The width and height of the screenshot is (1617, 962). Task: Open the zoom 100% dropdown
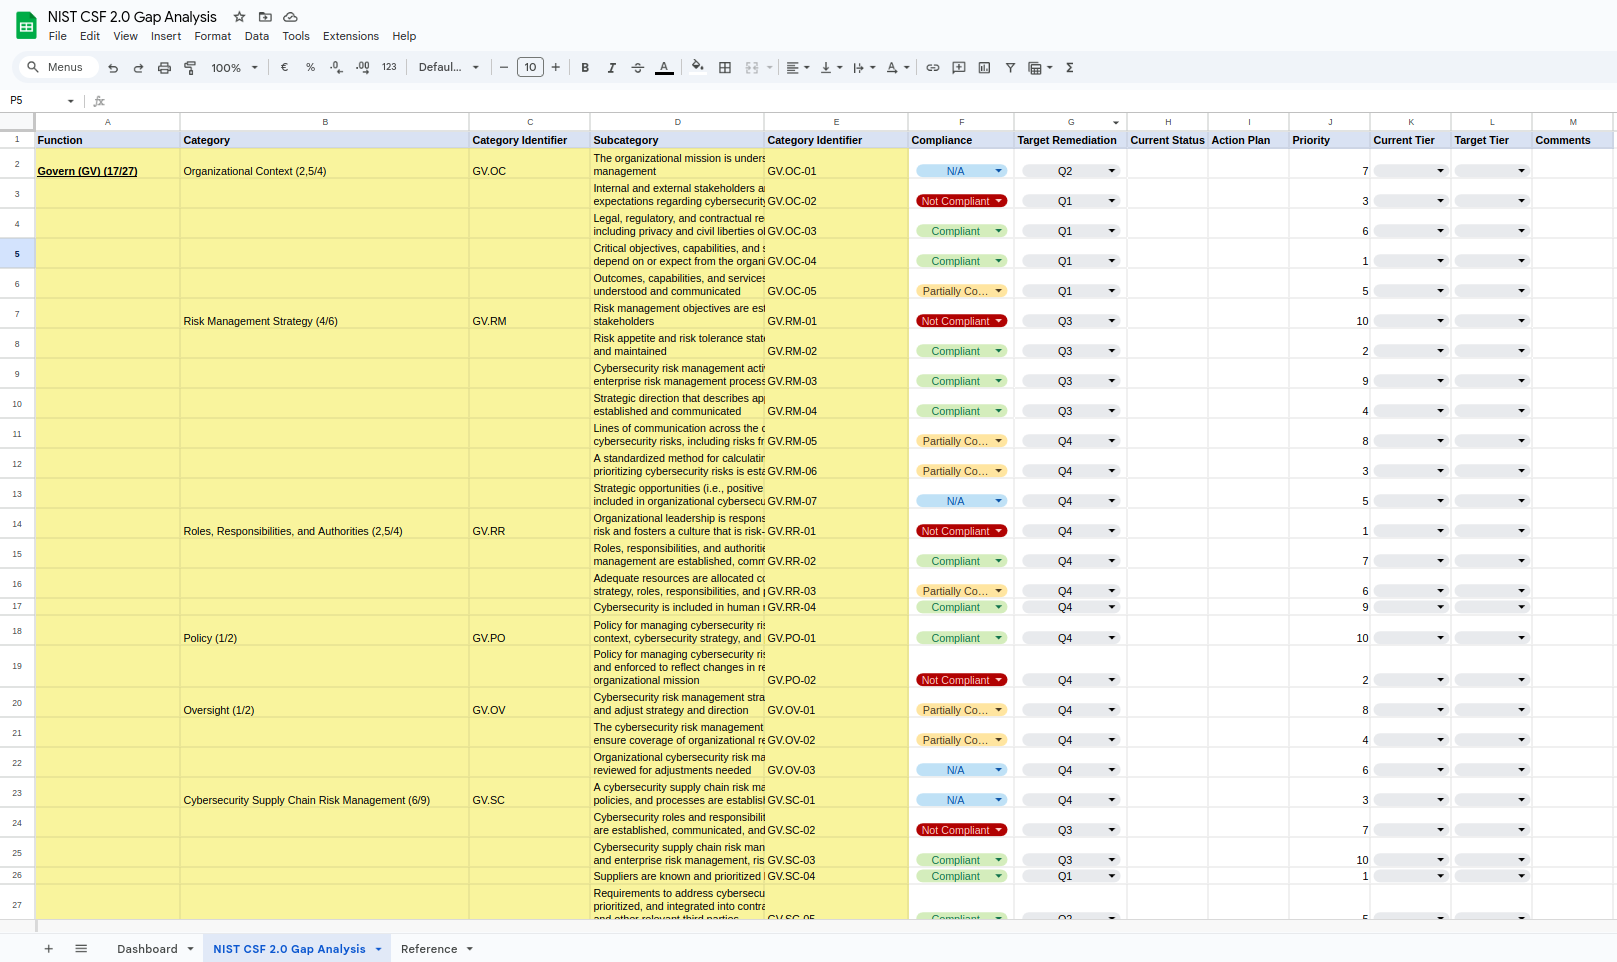(x=234, y=68)
